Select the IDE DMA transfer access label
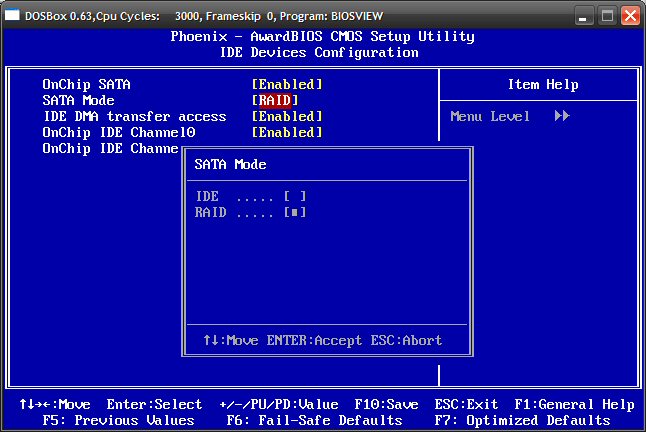The width and height of the screenshot is (646, 432). pyautogui.click(x=135, y=117)
